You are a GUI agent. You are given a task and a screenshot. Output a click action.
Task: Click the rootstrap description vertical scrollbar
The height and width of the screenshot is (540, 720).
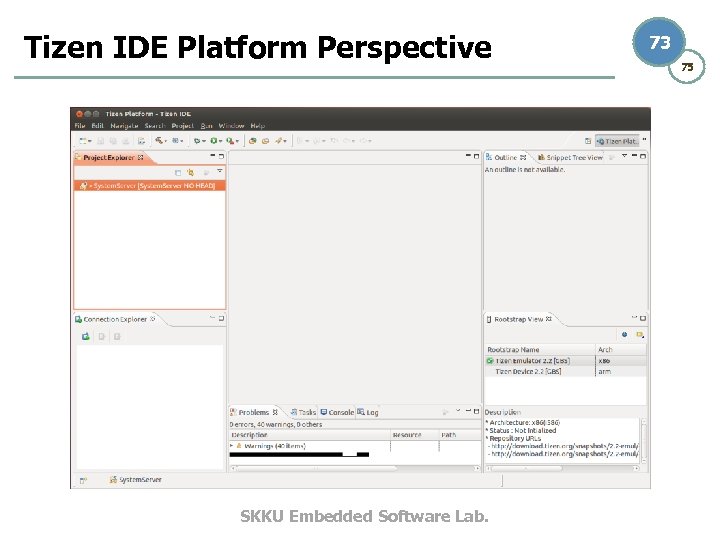coord(644,440)
